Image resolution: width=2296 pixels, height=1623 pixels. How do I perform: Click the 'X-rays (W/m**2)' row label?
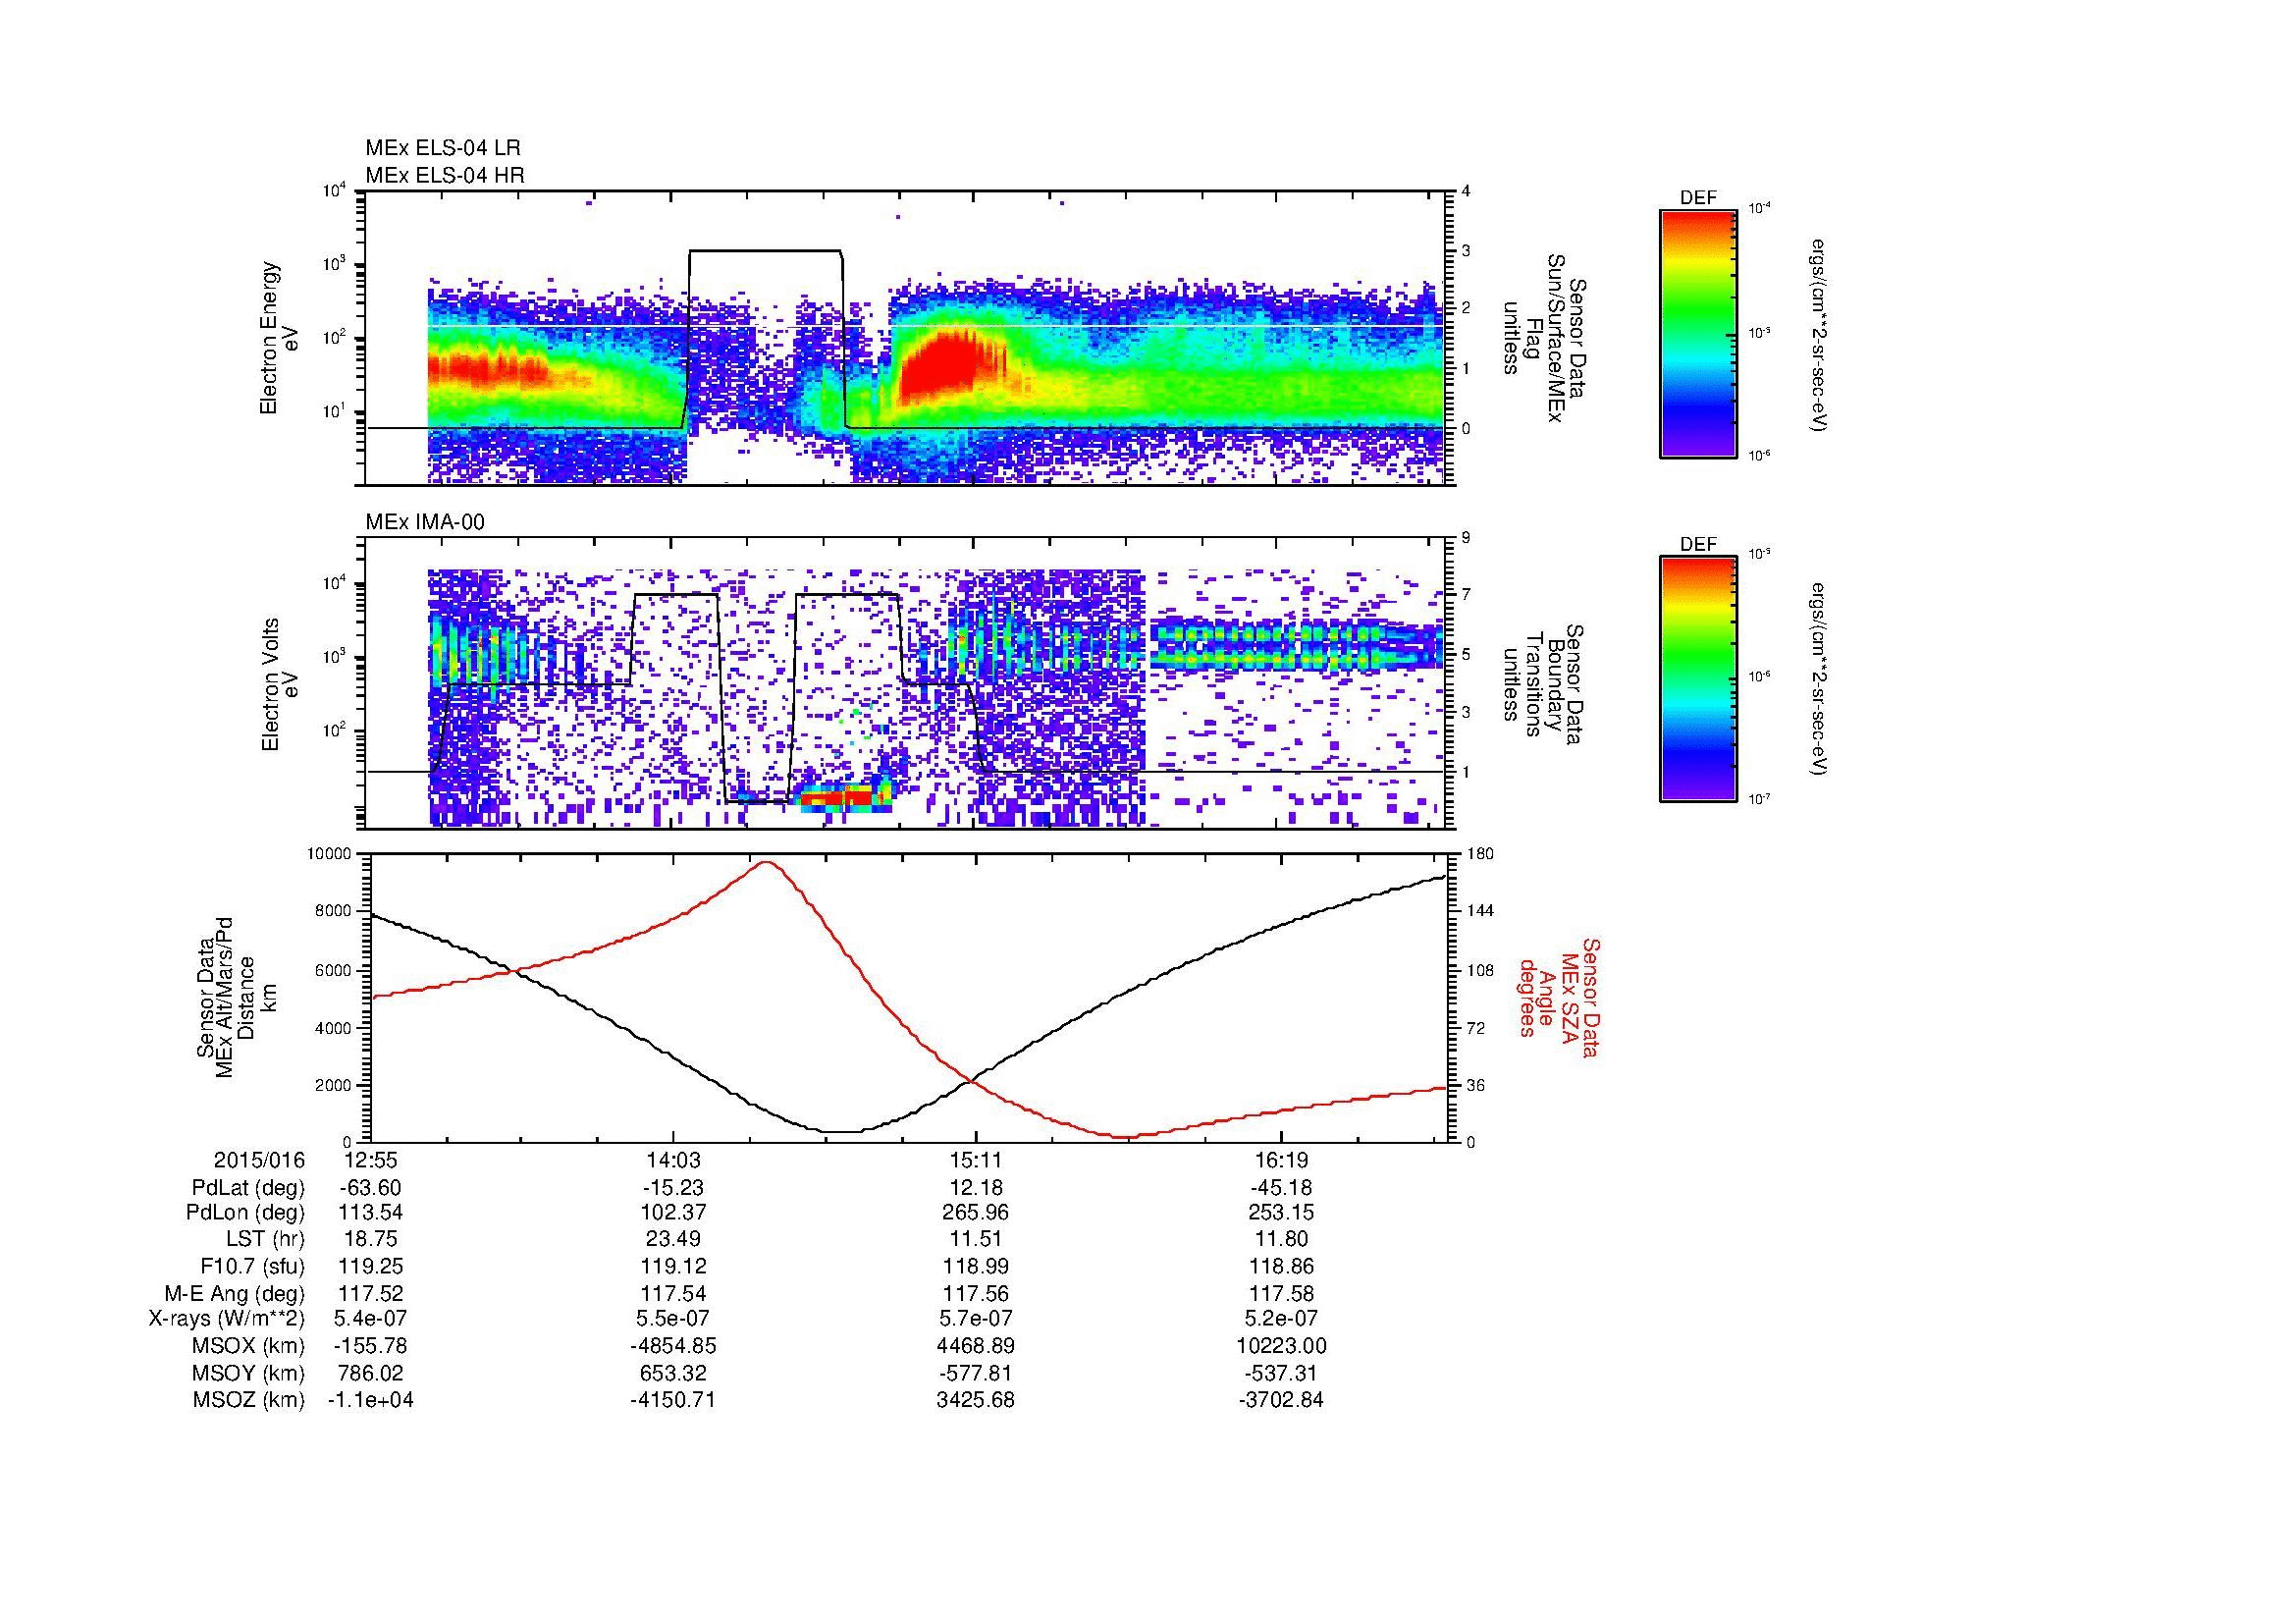(226, 1319)
